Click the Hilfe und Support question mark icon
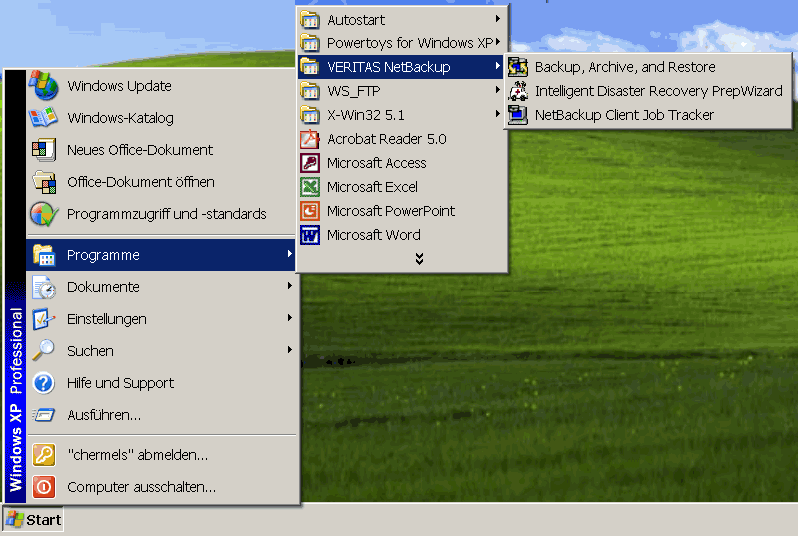Screen dimensions: 798x536 [x=44, y=383]
